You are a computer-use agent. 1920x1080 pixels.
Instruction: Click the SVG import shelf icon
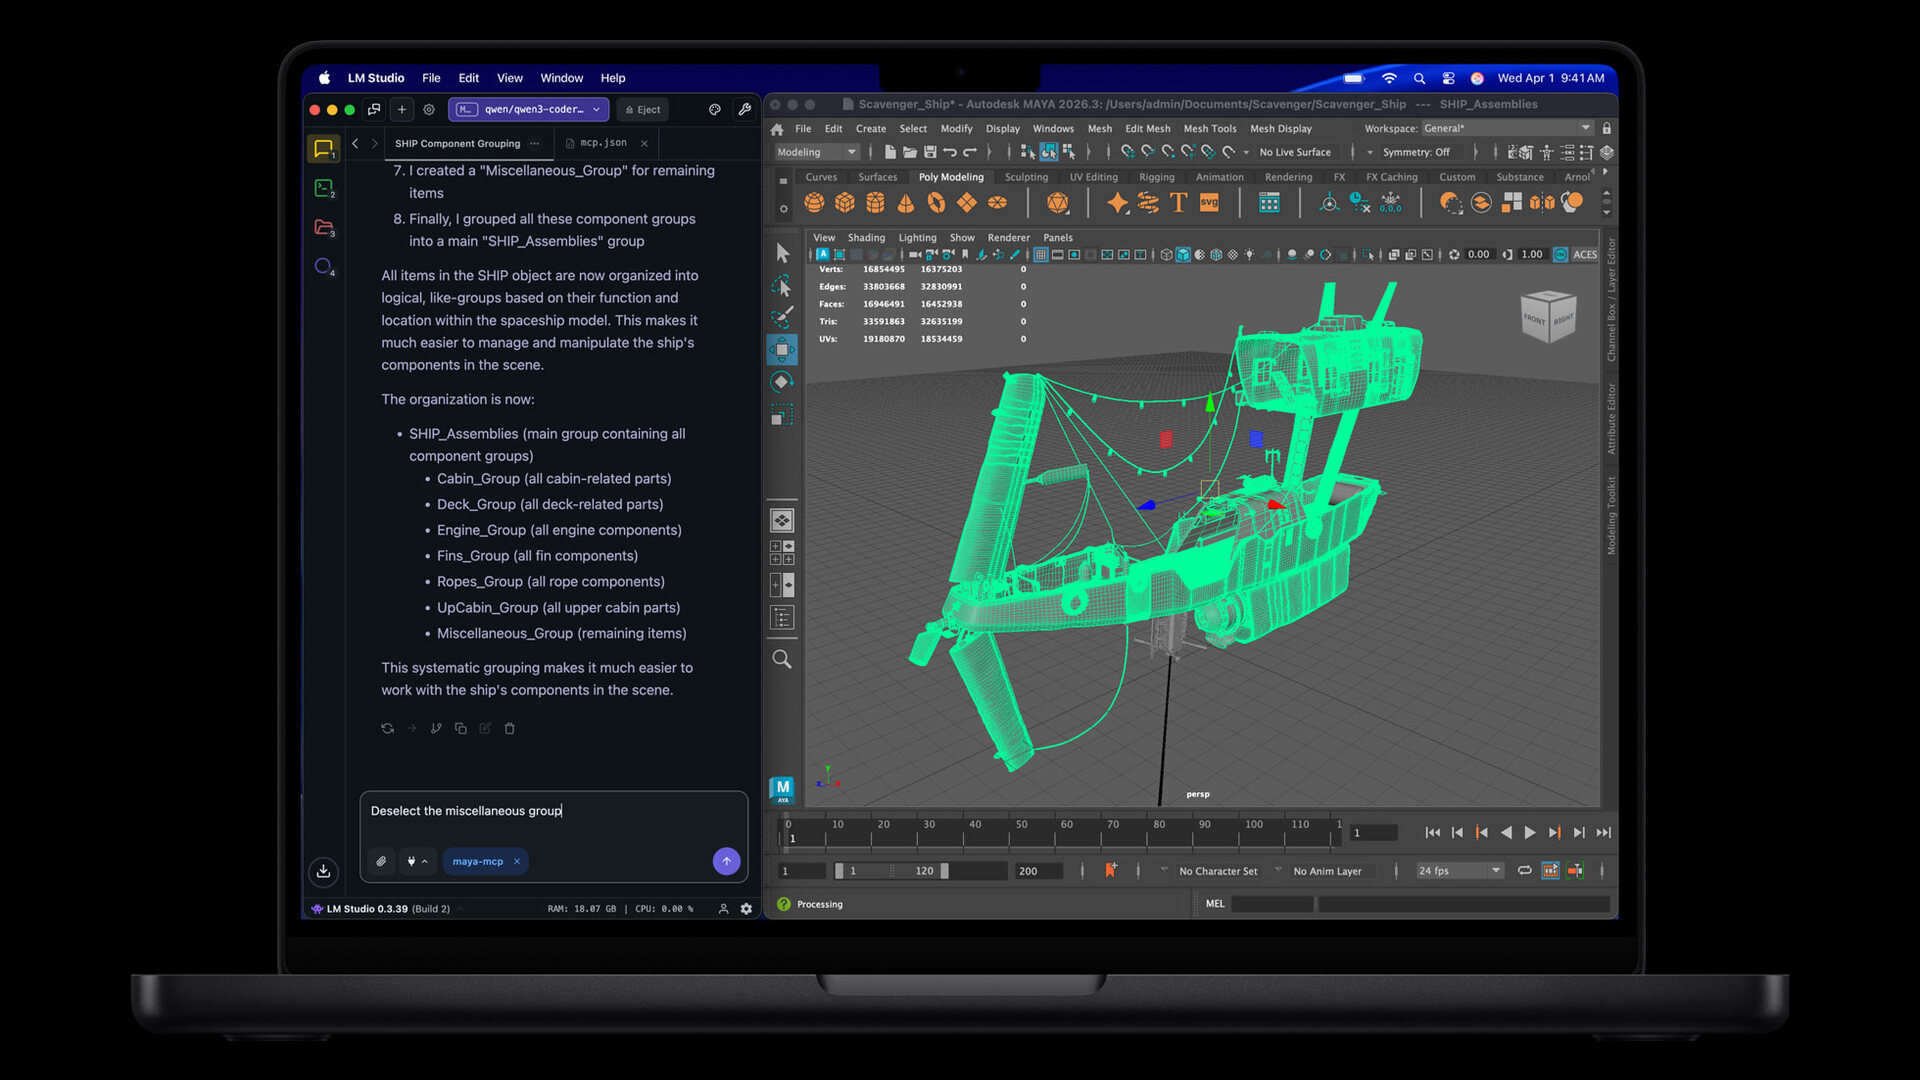[1209, 203]
